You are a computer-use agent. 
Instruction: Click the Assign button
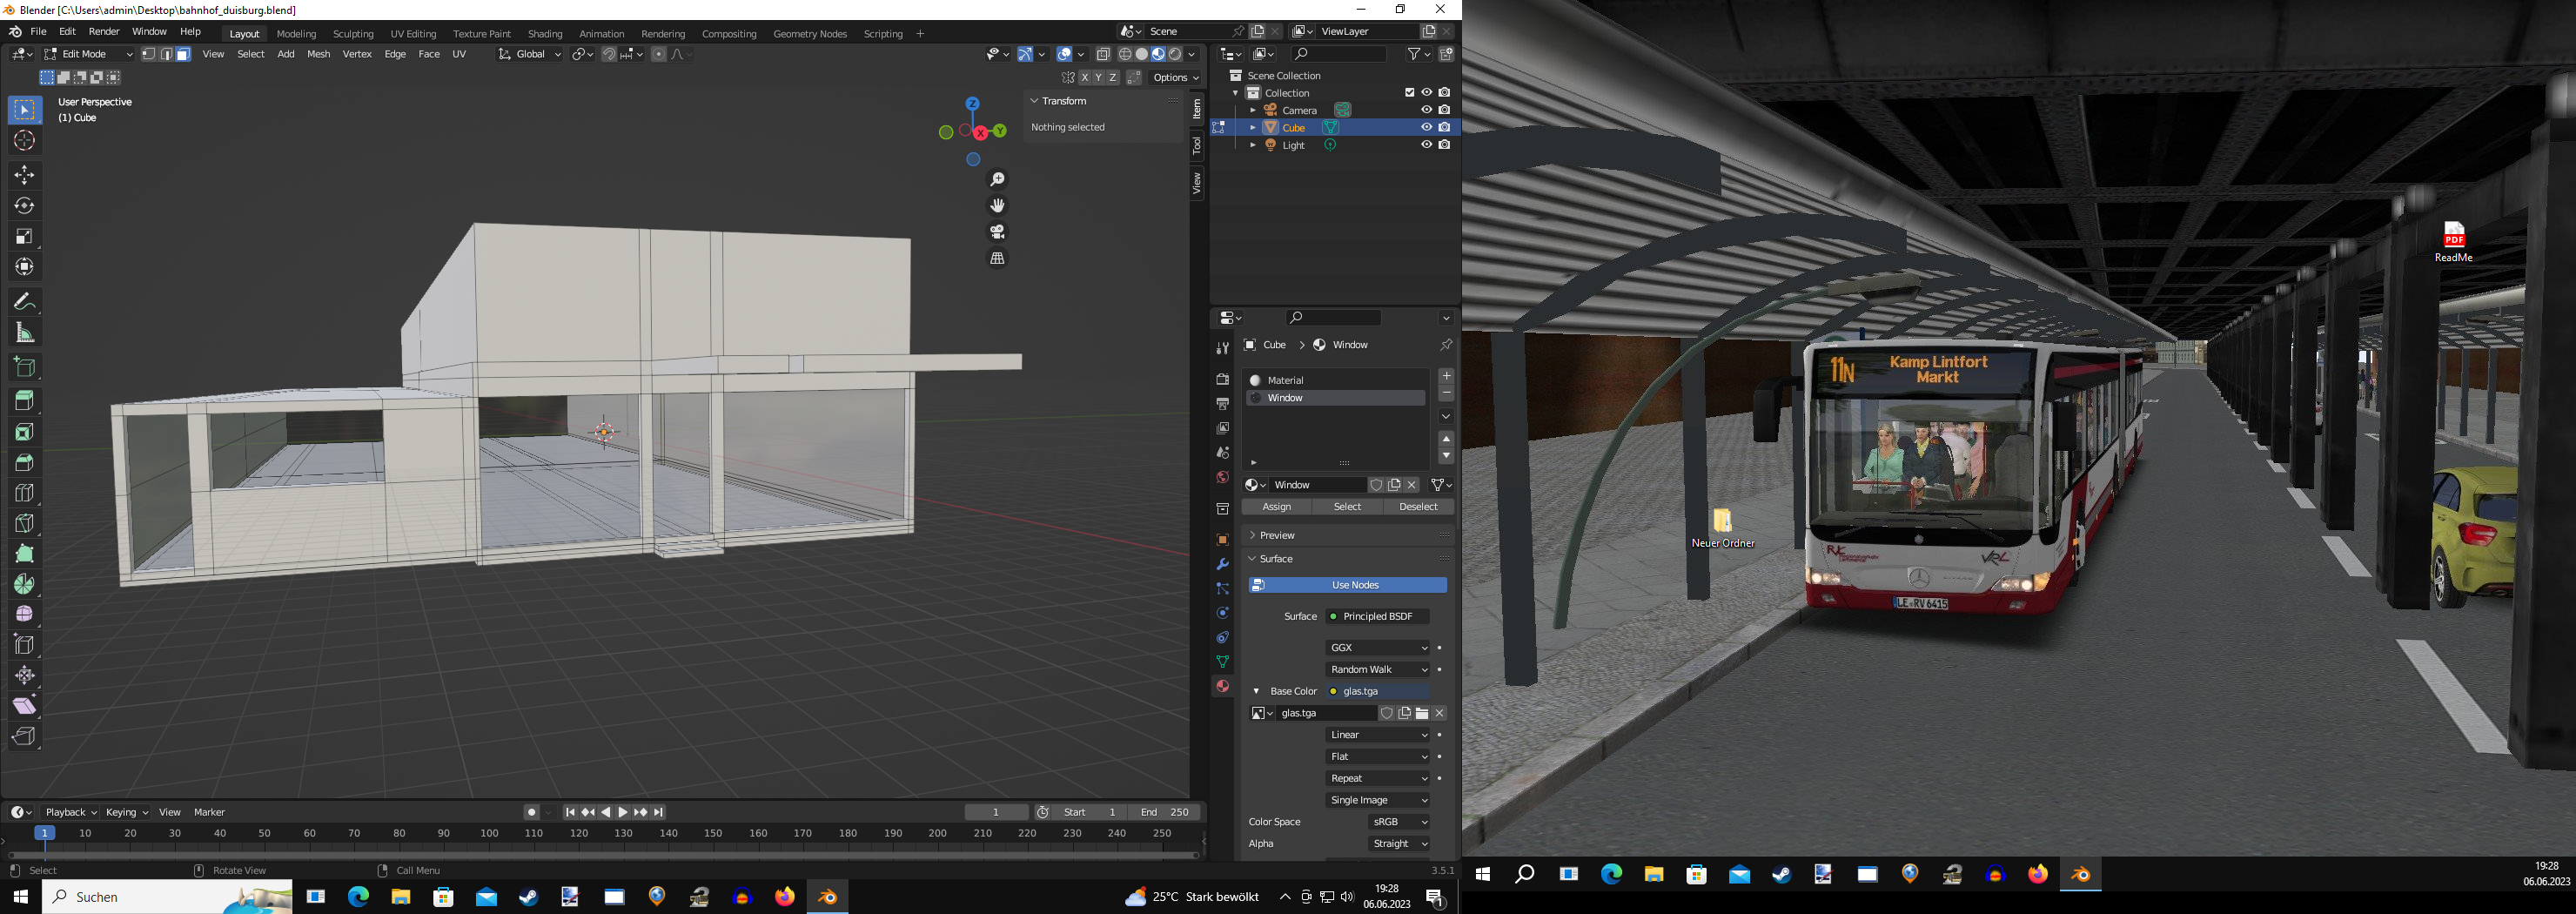click(x=1277, y=507)
